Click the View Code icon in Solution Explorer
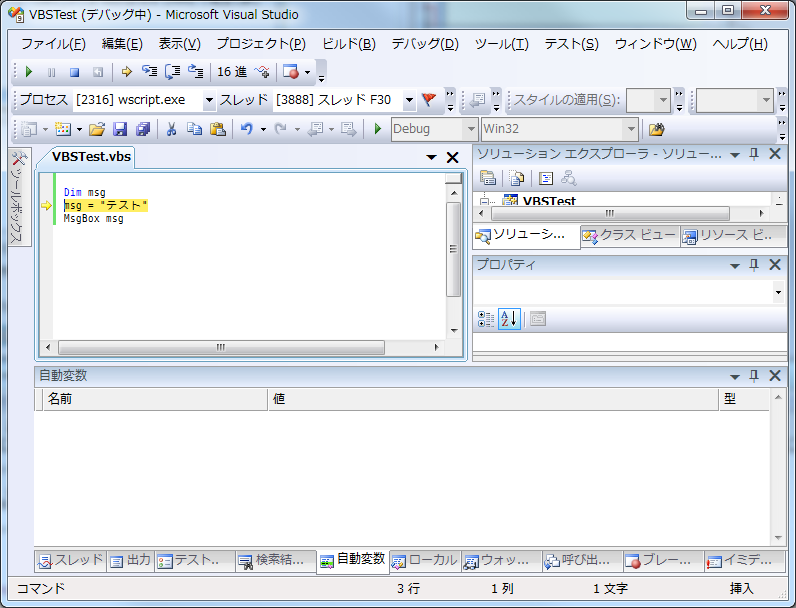This screenshot has width=796, height=608. [x=546, y=178]
